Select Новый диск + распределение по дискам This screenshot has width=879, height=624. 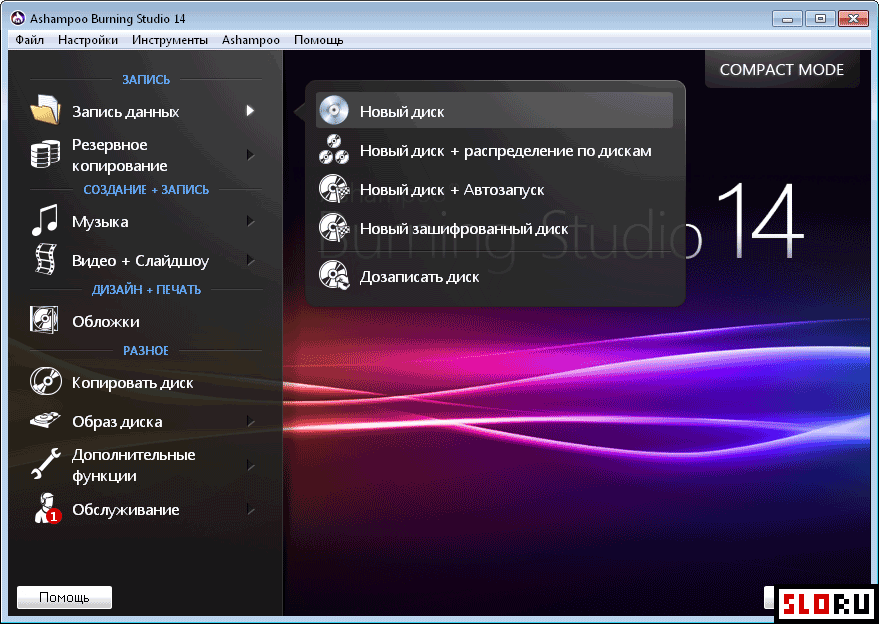pyautogui.click(x=494, y=150)
